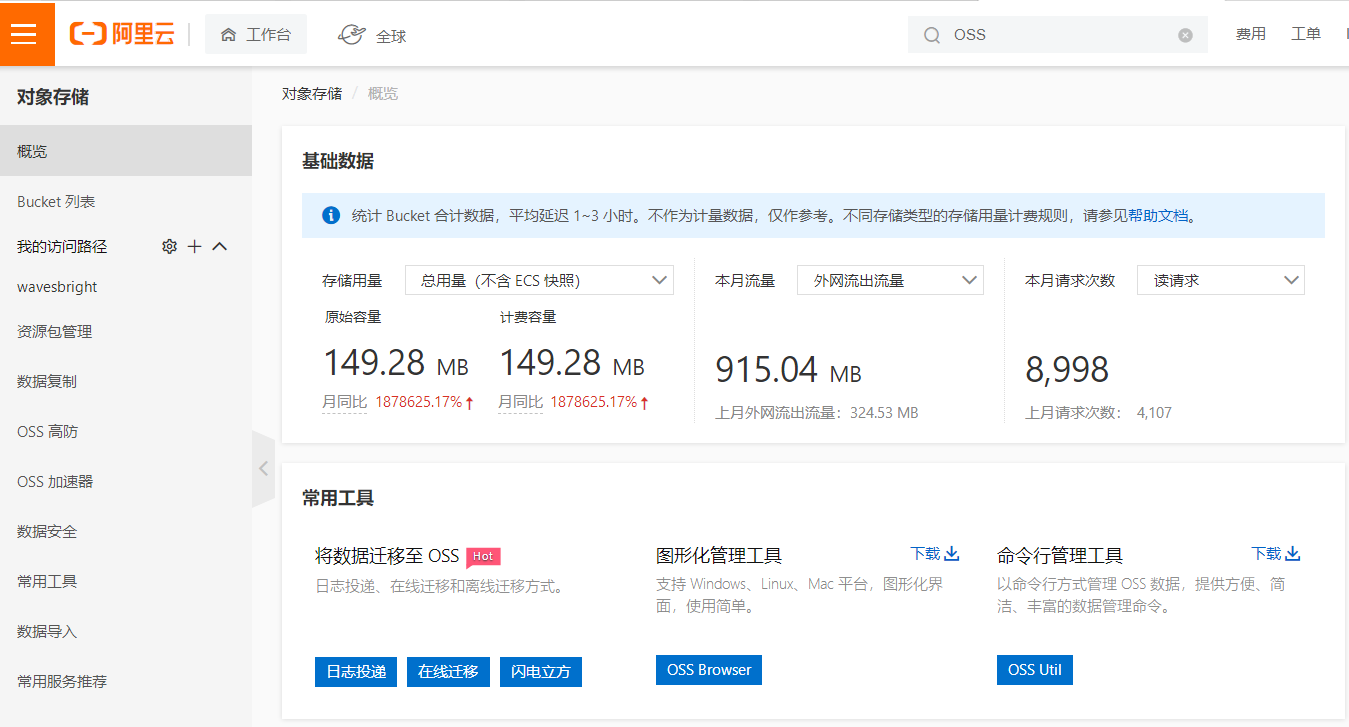
Task: Open the 全球 region selector
Action: 372,35
